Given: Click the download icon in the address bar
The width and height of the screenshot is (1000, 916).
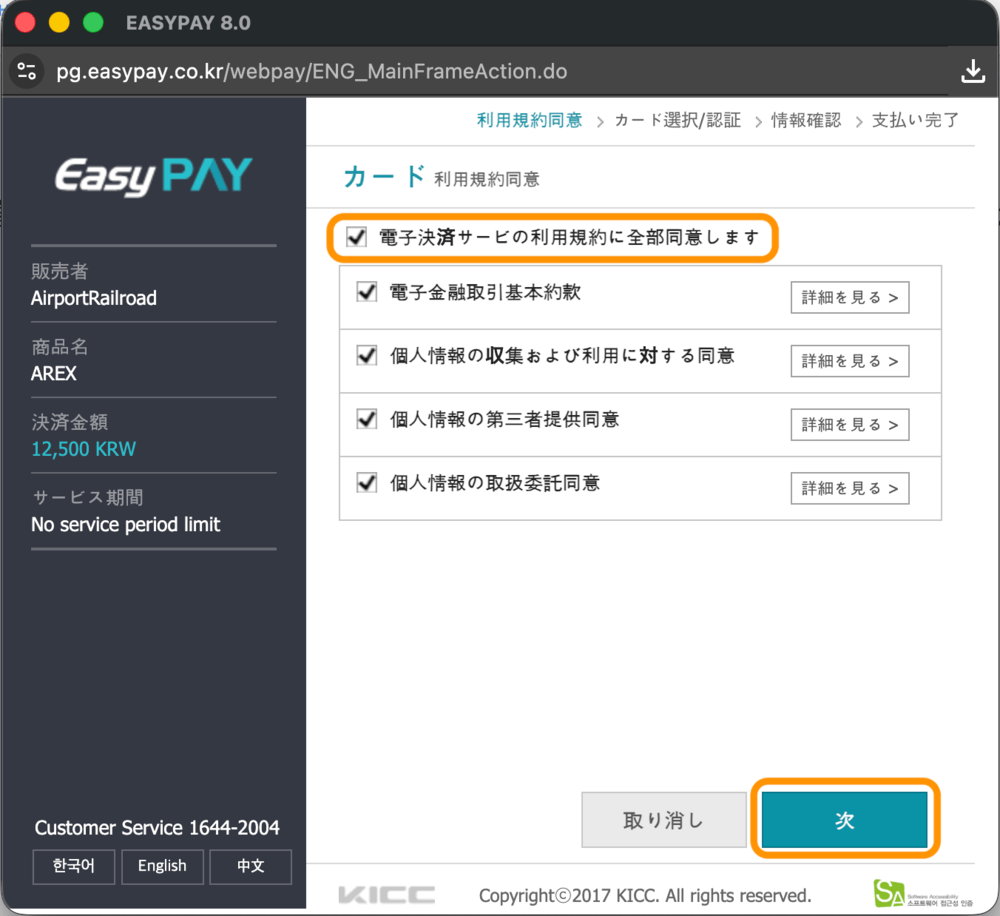Looking at the screenshot, I should pos(973,71).
